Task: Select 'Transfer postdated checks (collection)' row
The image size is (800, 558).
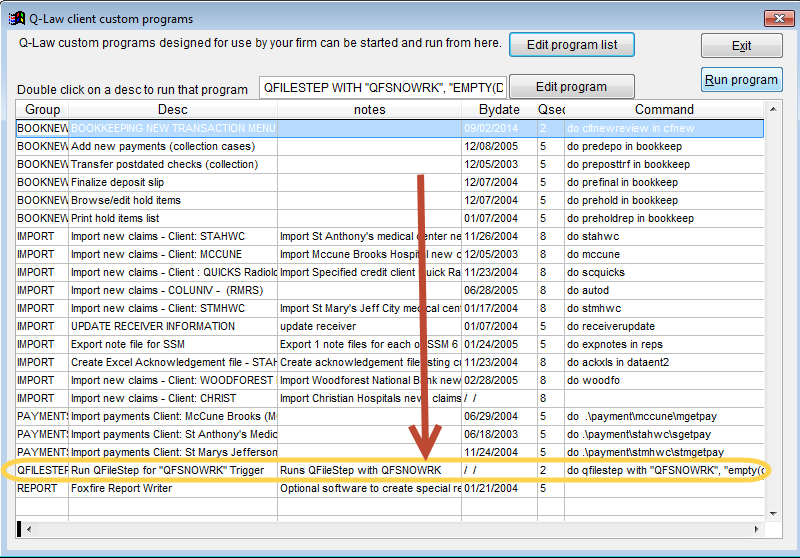Action: [390, 164]
